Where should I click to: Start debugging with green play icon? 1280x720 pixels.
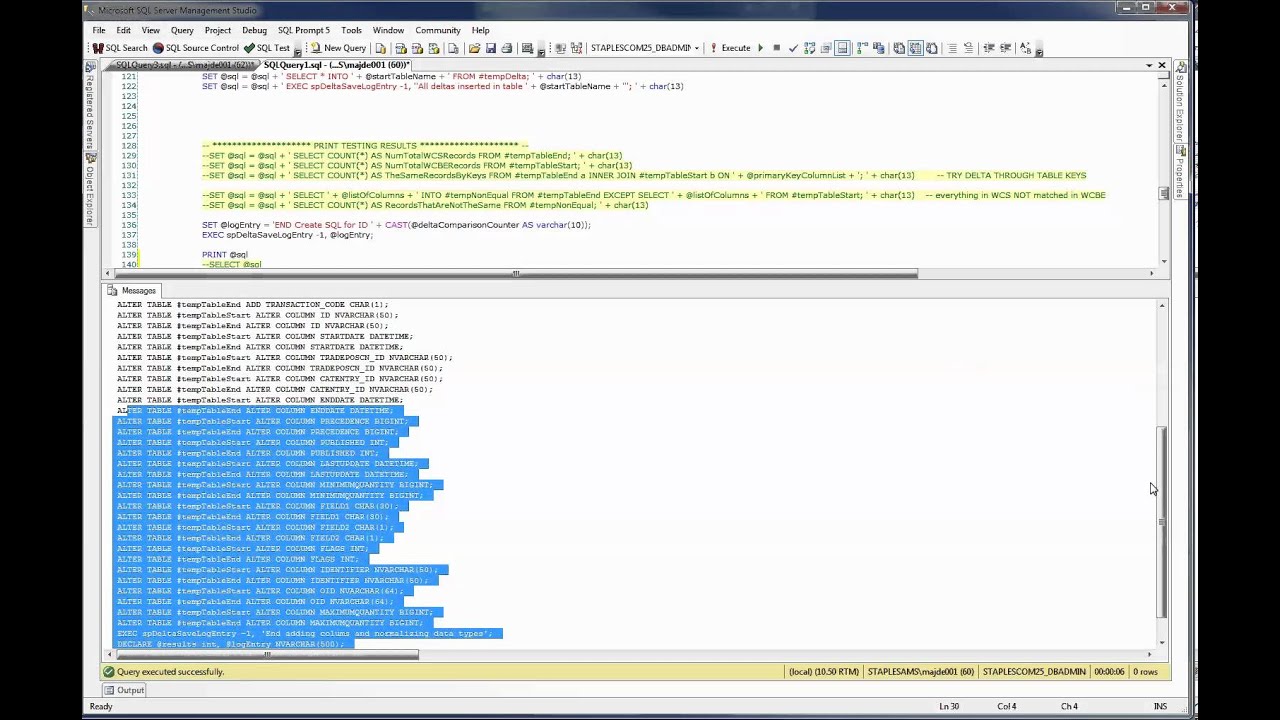(760, 48)
